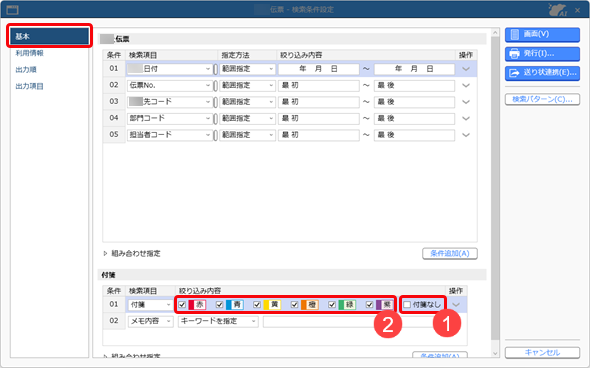Open 範囲指定 method dropdown for row 02
Image resolution: width=590 pixels, height=368 pixels.
pos(247,85)
